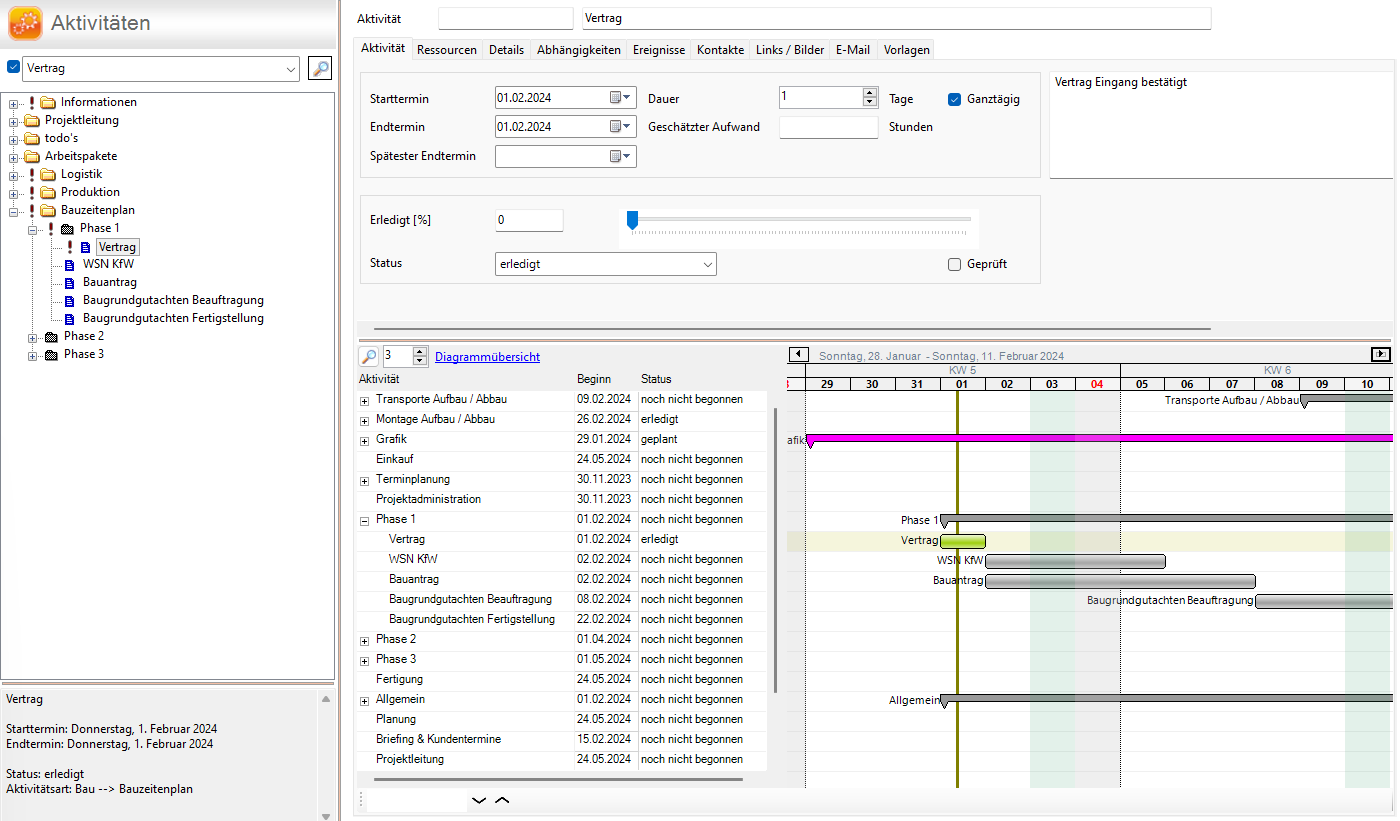1400x821 pixels.
Task: Open the Spätester Endtermin calendar picker
Action: click(621, 156)
